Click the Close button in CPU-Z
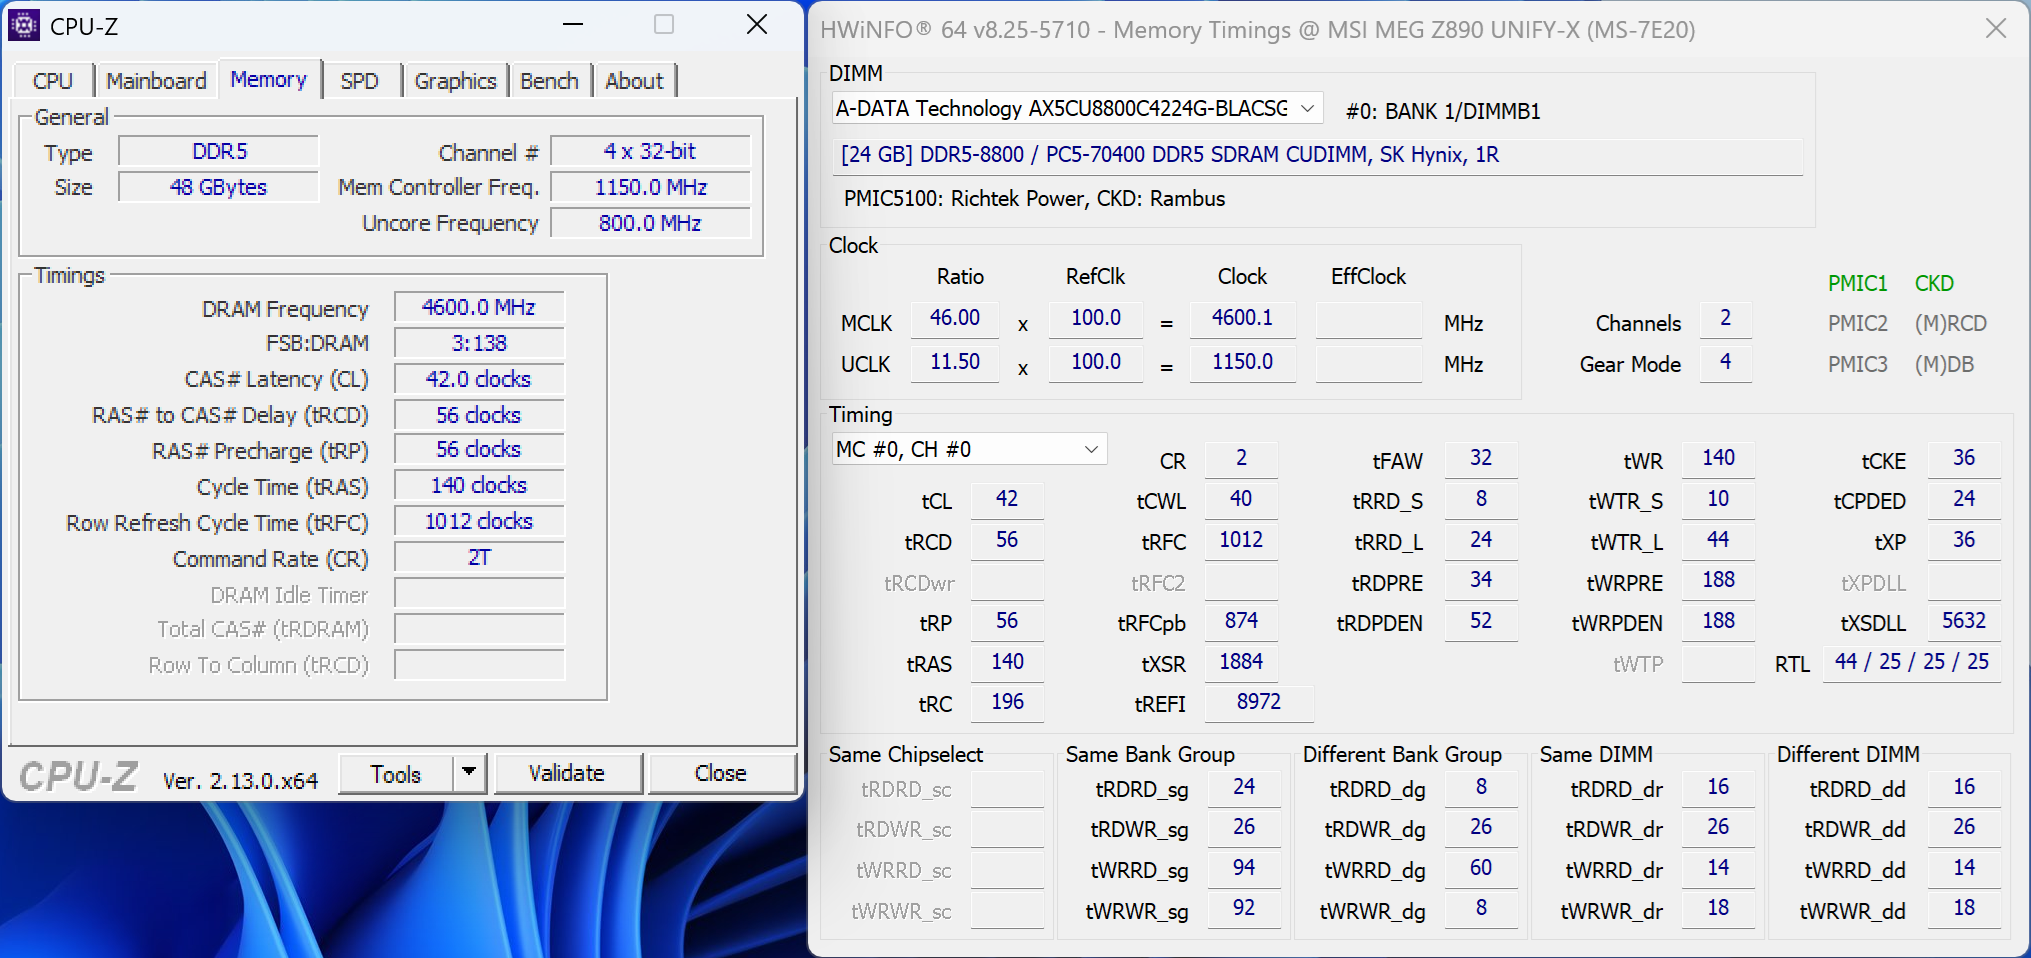The image size is (2031, 958). [x=721, y=773]
